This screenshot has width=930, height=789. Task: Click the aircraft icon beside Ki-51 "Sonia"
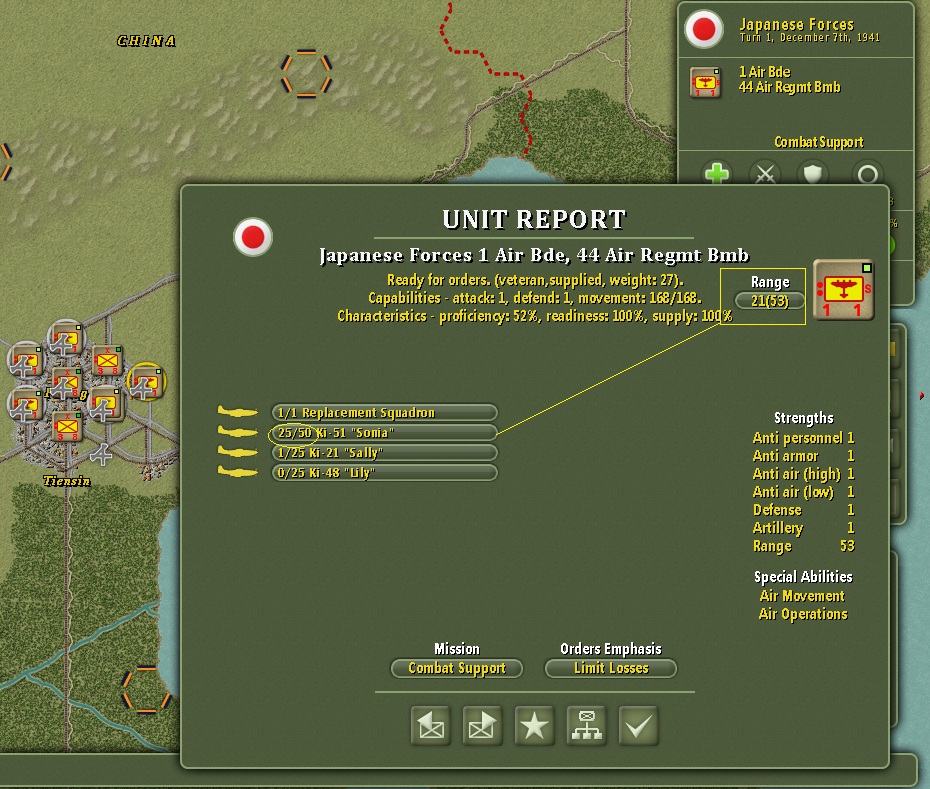pyautogui.click(x=237, y=432)
